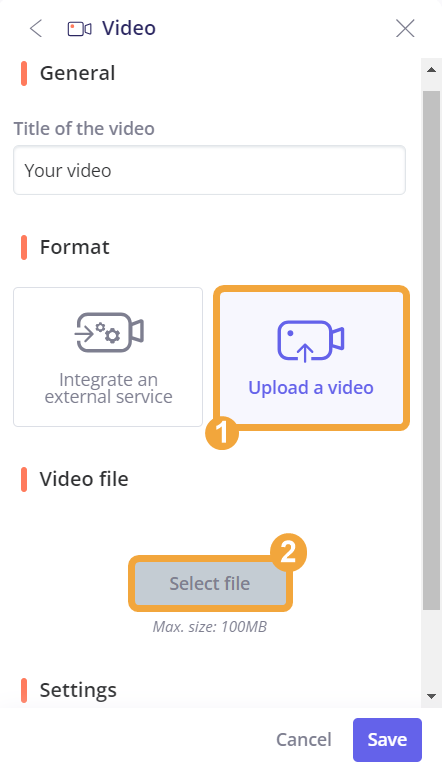Click the General section heading

[x=78, y=73]
